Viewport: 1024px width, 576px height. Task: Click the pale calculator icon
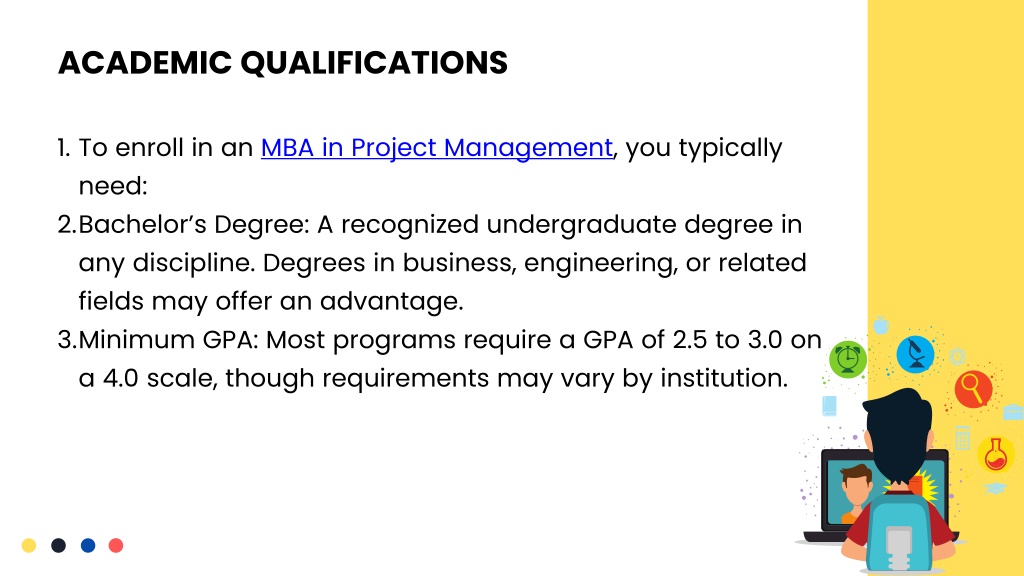[x=963, y=438]
